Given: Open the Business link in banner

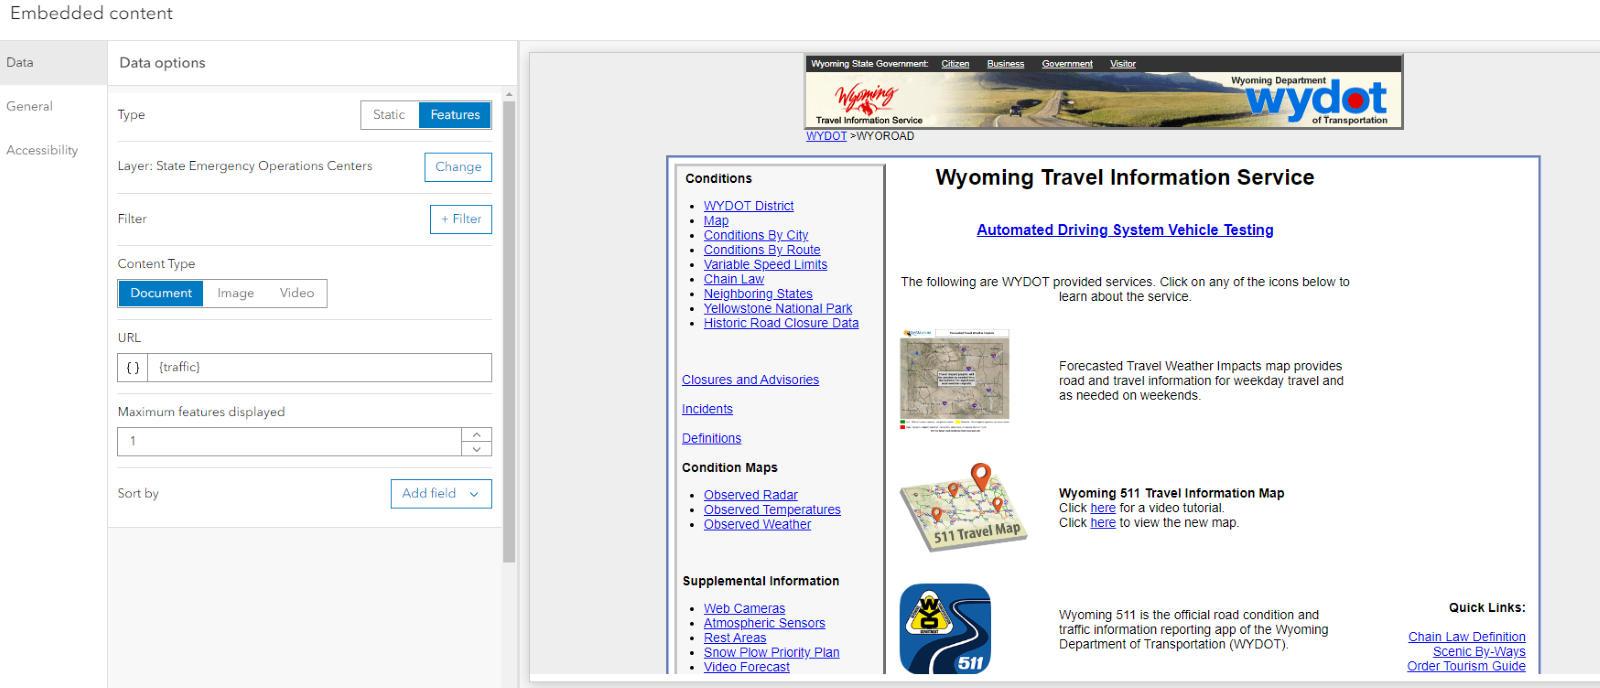Looking at the screenshot, I should pos(1005,64).
